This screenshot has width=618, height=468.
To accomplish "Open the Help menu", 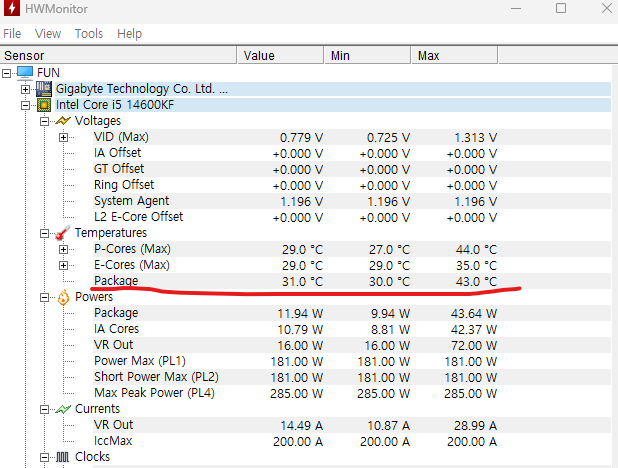I will [x=129, y=34].
